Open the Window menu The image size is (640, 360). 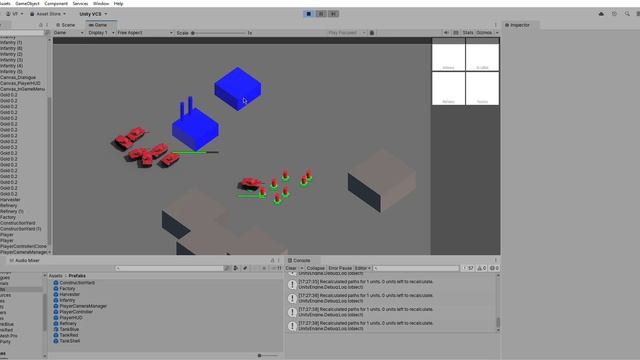(x=101, y=3)
